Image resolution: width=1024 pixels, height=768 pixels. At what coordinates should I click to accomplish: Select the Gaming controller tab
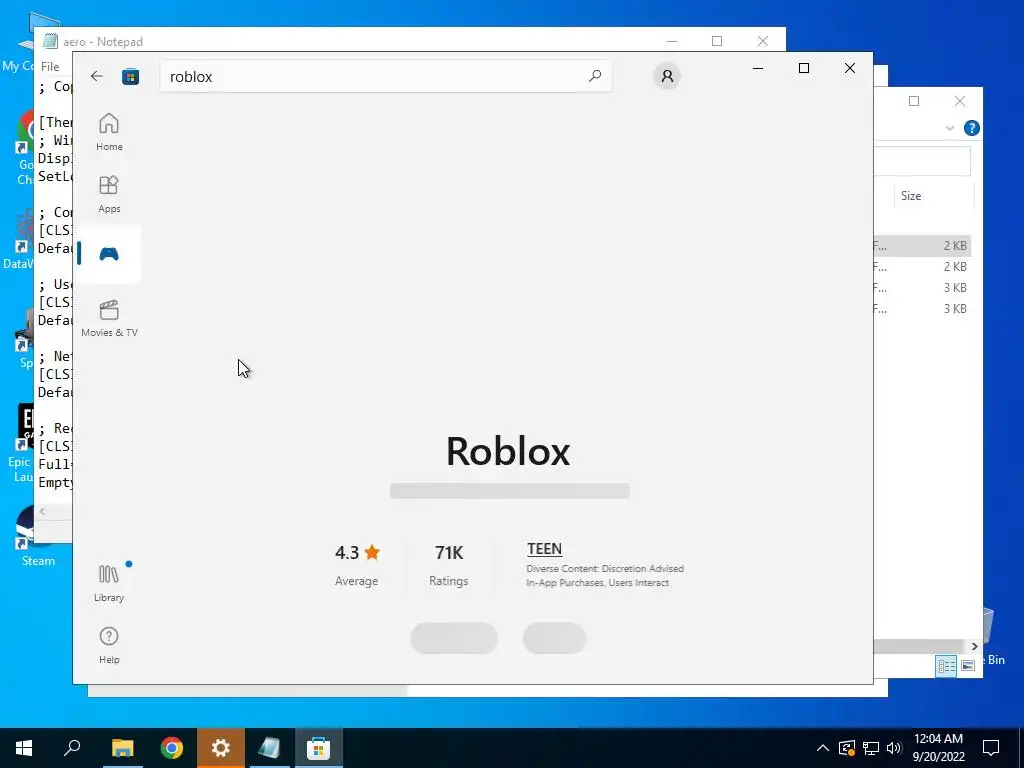(x=109, y=254)
